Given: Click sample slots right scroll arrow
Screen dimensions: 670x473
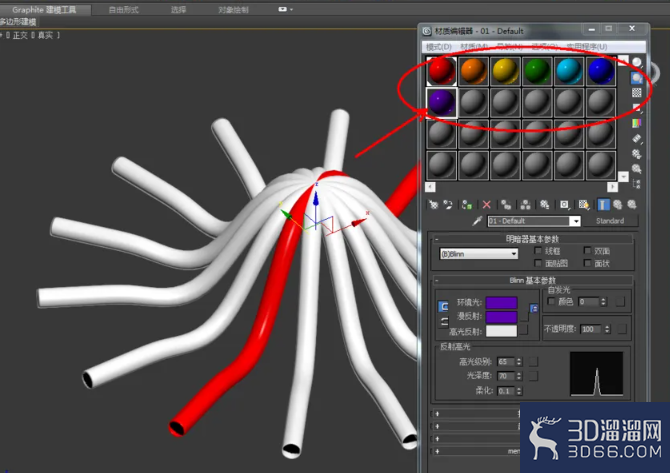Looking at the screenshot, I should 612,187.
